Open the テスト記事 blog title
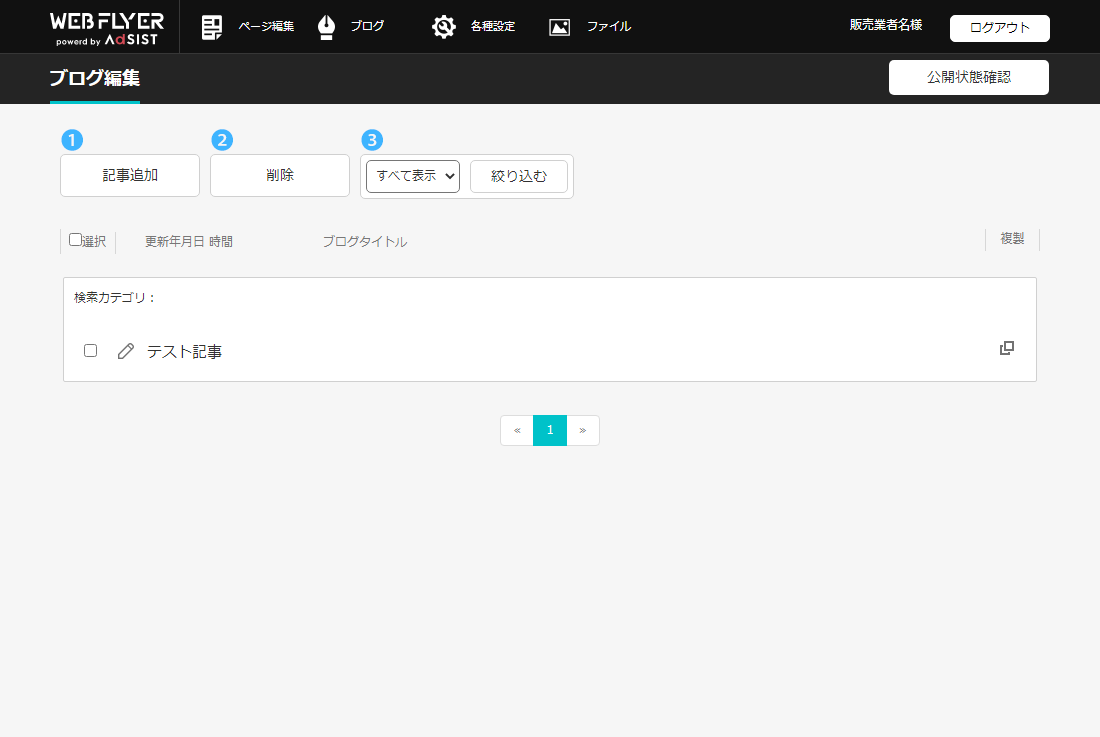1100x737 pixels. click(184, 351)
